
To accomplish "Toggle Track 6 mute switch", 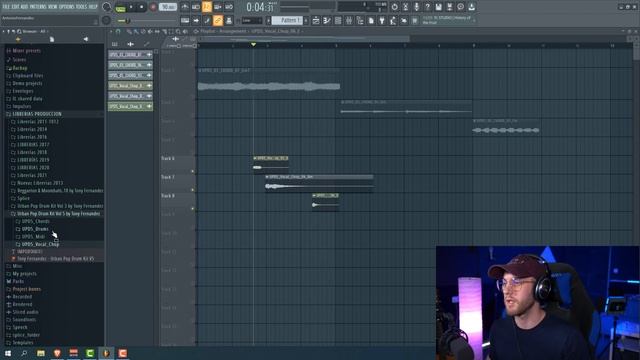I will click(193, 171).
